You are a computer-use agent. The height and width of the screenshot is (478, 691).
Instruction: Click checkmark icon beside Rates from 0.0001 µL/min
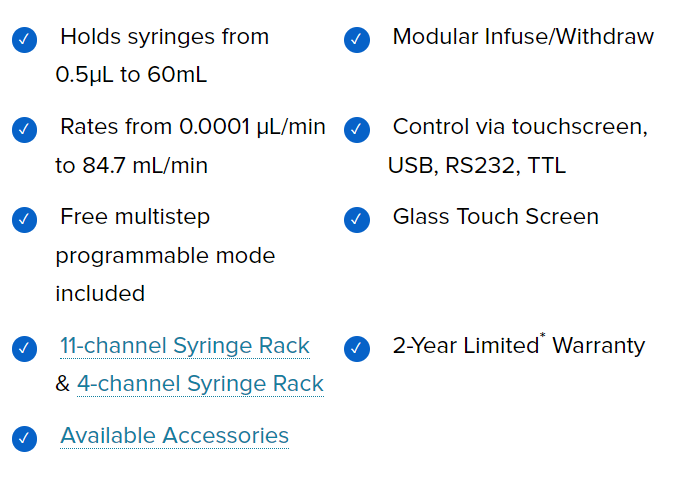point(24,130)
